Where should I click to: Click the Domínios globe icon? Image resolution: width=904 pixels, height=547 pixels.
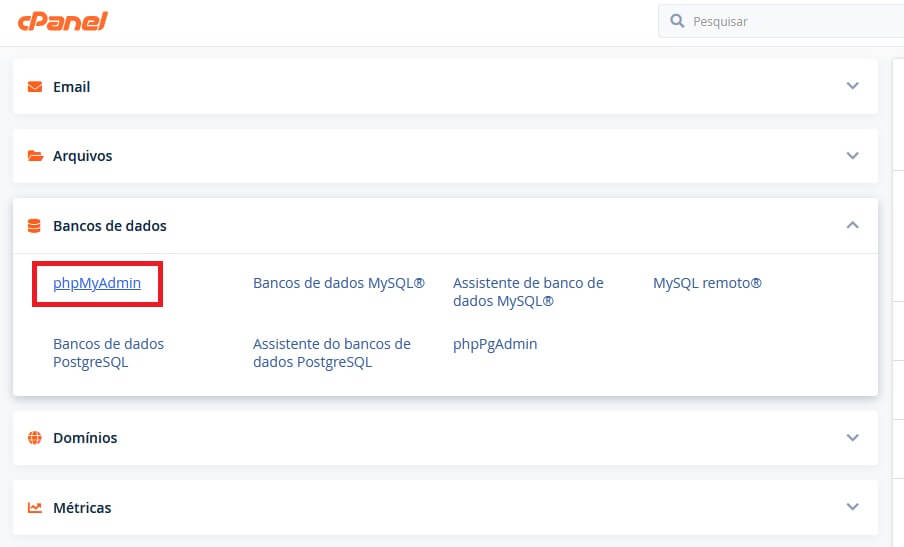click(x=35, y=437)
